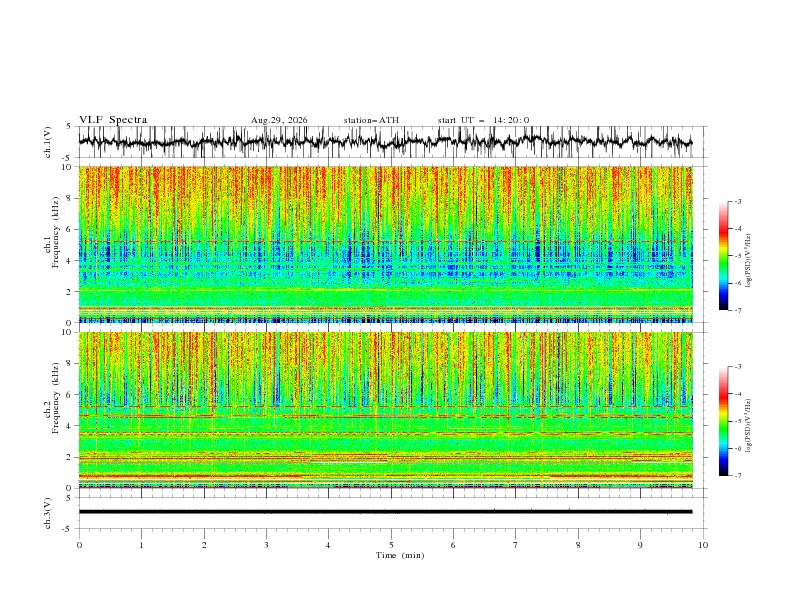Click the Time (min) axis label
The image size is (792, 612).
click(400, 555)
